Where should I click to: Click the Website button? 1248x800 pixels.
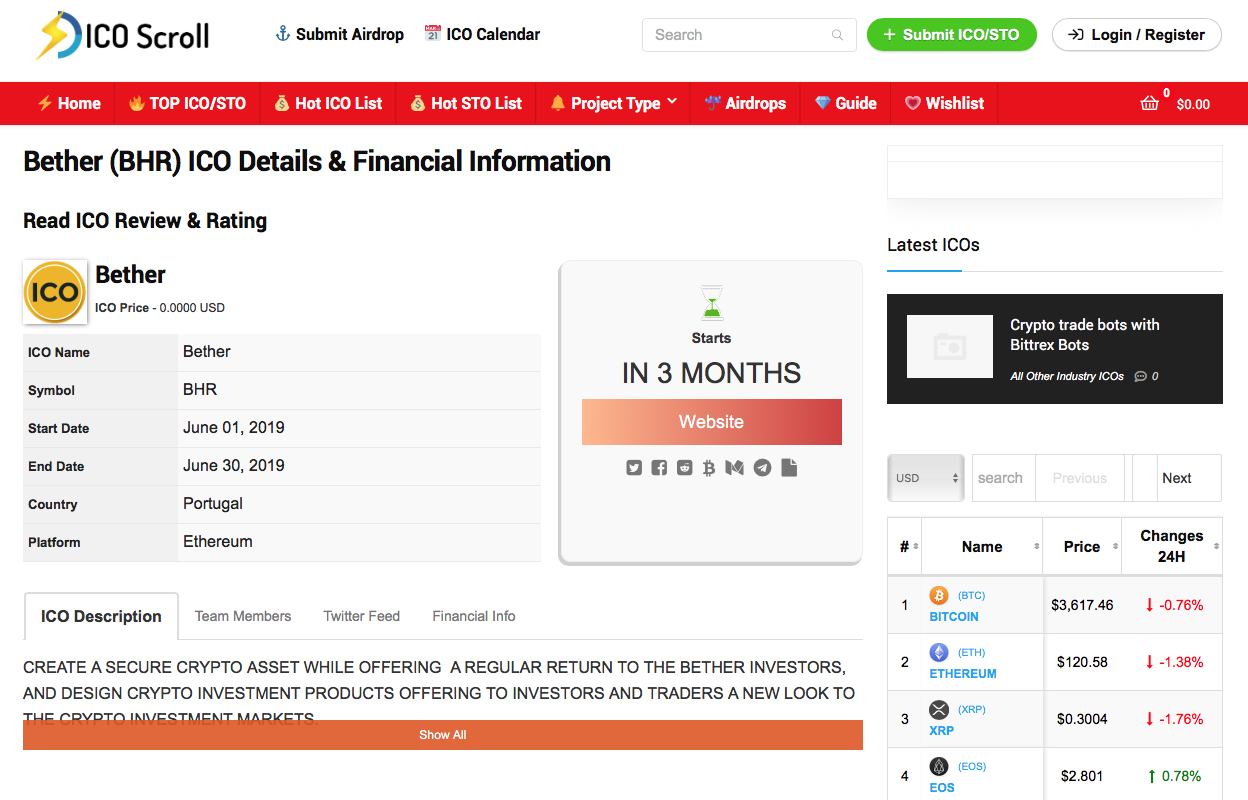711,422
